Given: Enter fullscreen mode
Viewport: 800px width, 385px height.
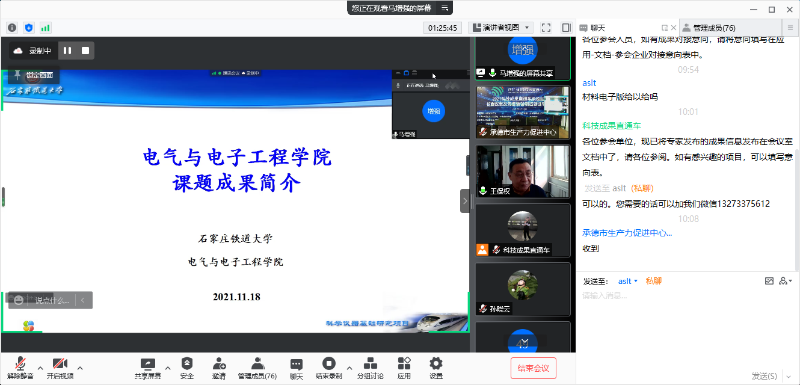Looking at the screenshot, I should (x=546, y=28).
